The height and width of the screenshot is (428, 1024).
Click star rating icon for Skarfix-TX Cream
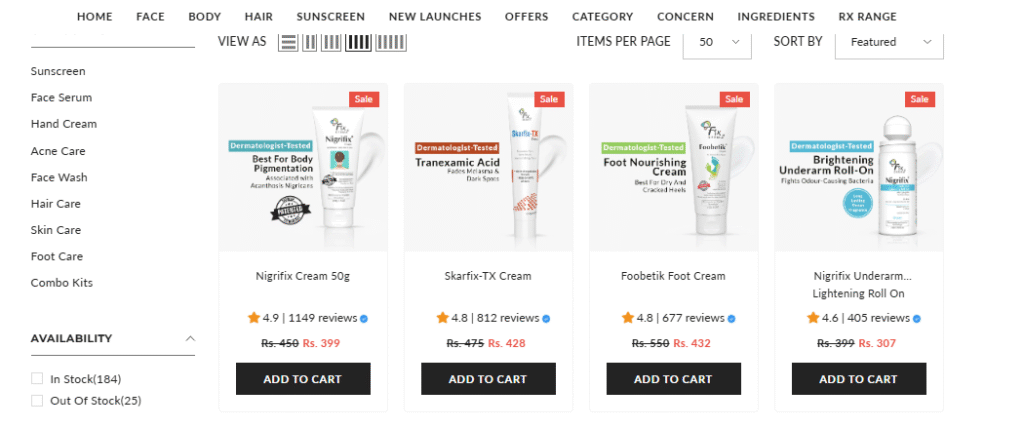(x=442, y=318)
